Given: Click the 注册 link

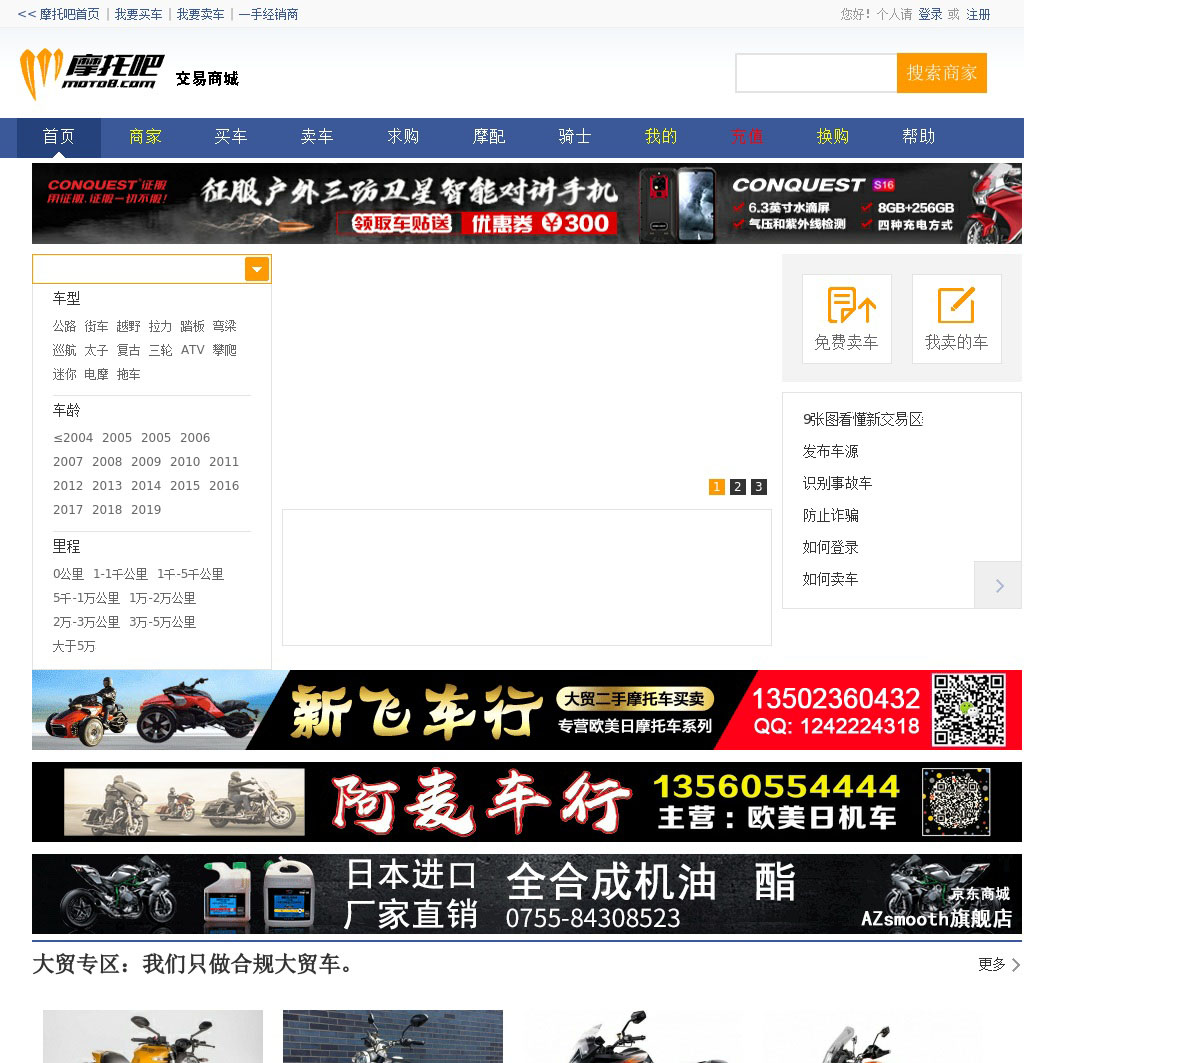Looking at the screenshot, I should (978, 14).
